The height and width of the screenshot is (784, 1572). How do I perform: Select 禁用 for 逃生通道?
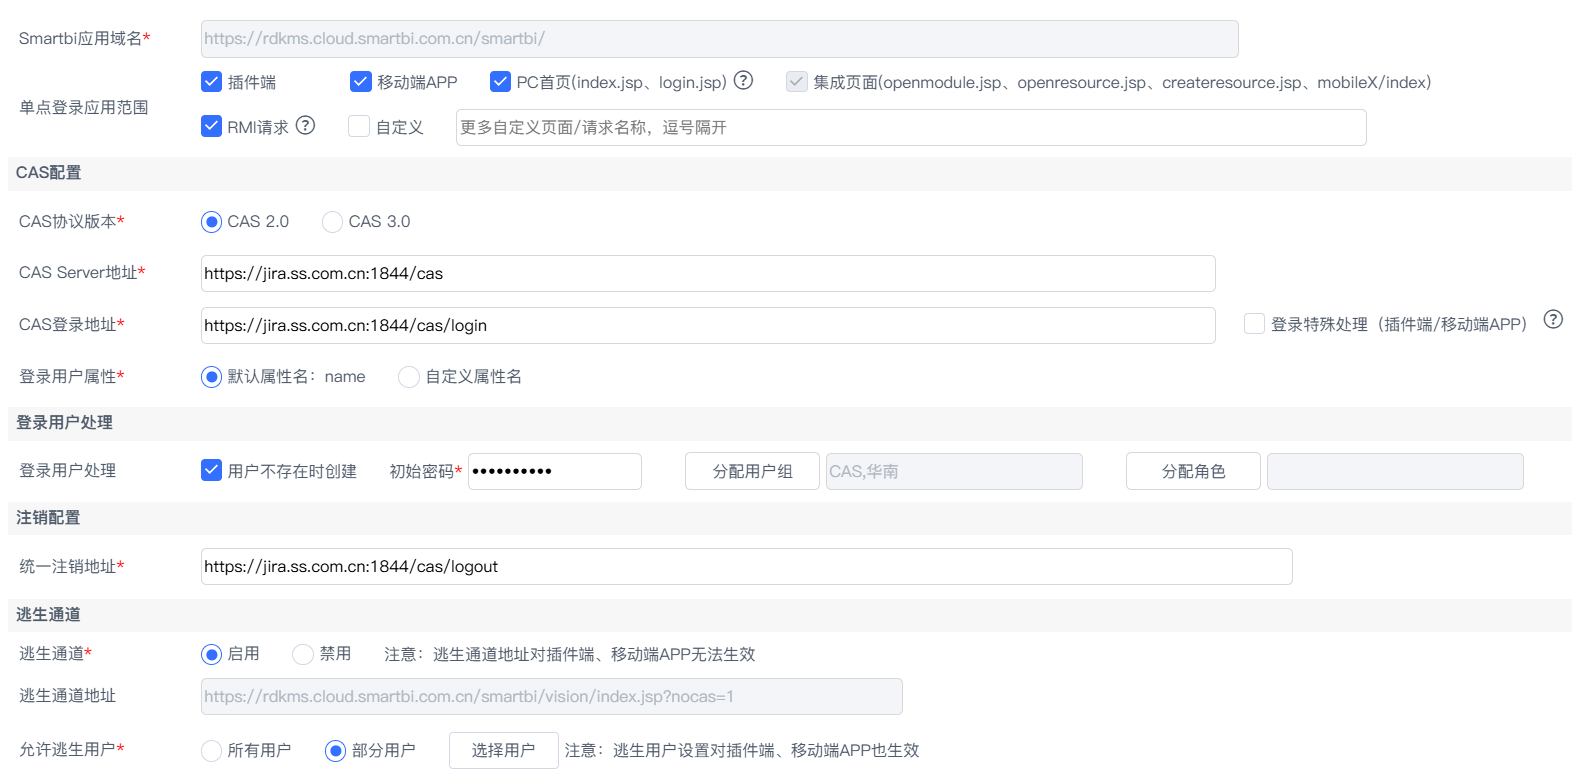click(x=303, y=654)
